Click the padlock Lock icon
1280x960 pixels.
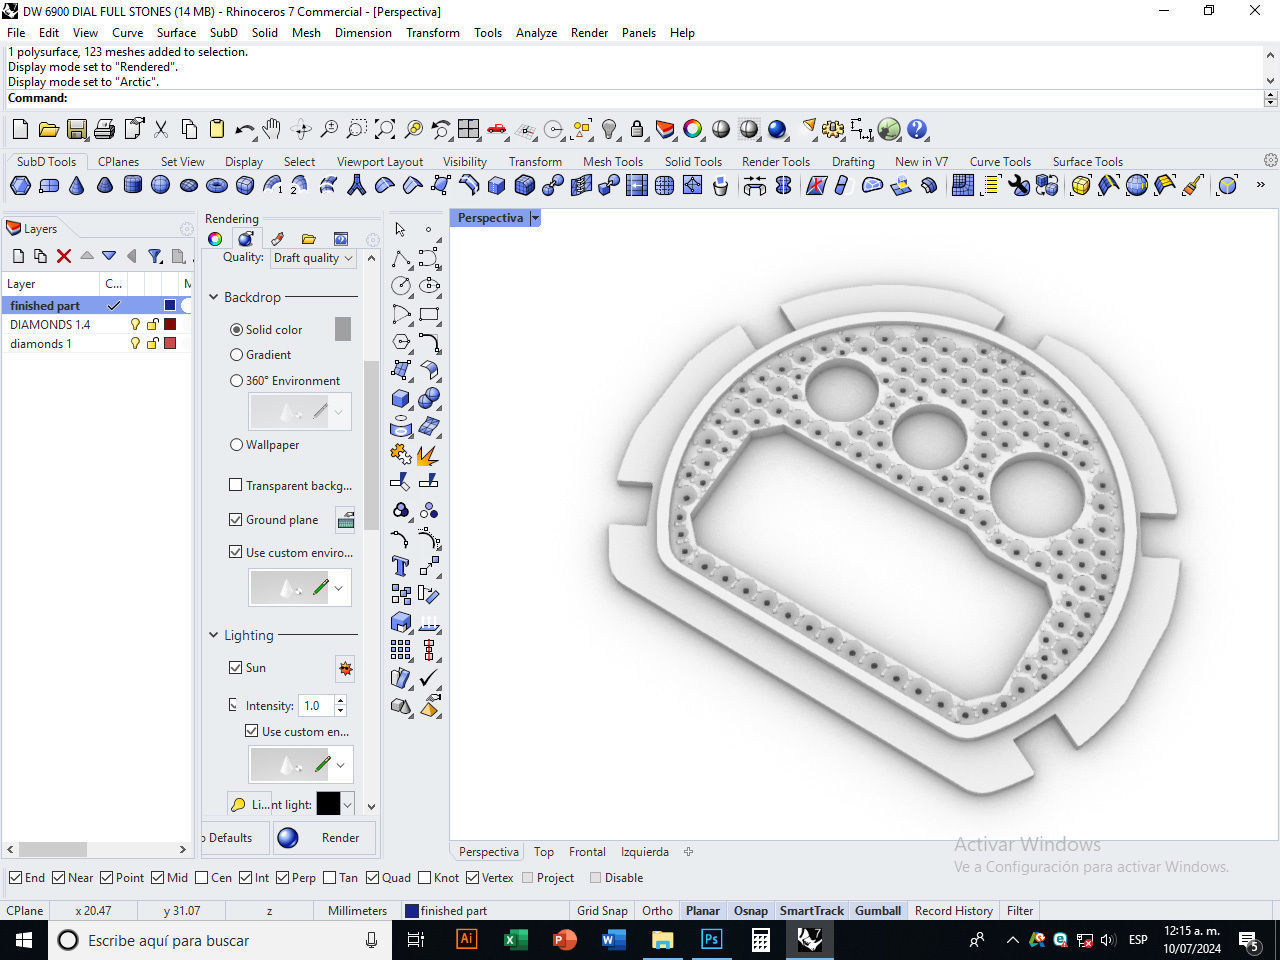tap(637, 129)
